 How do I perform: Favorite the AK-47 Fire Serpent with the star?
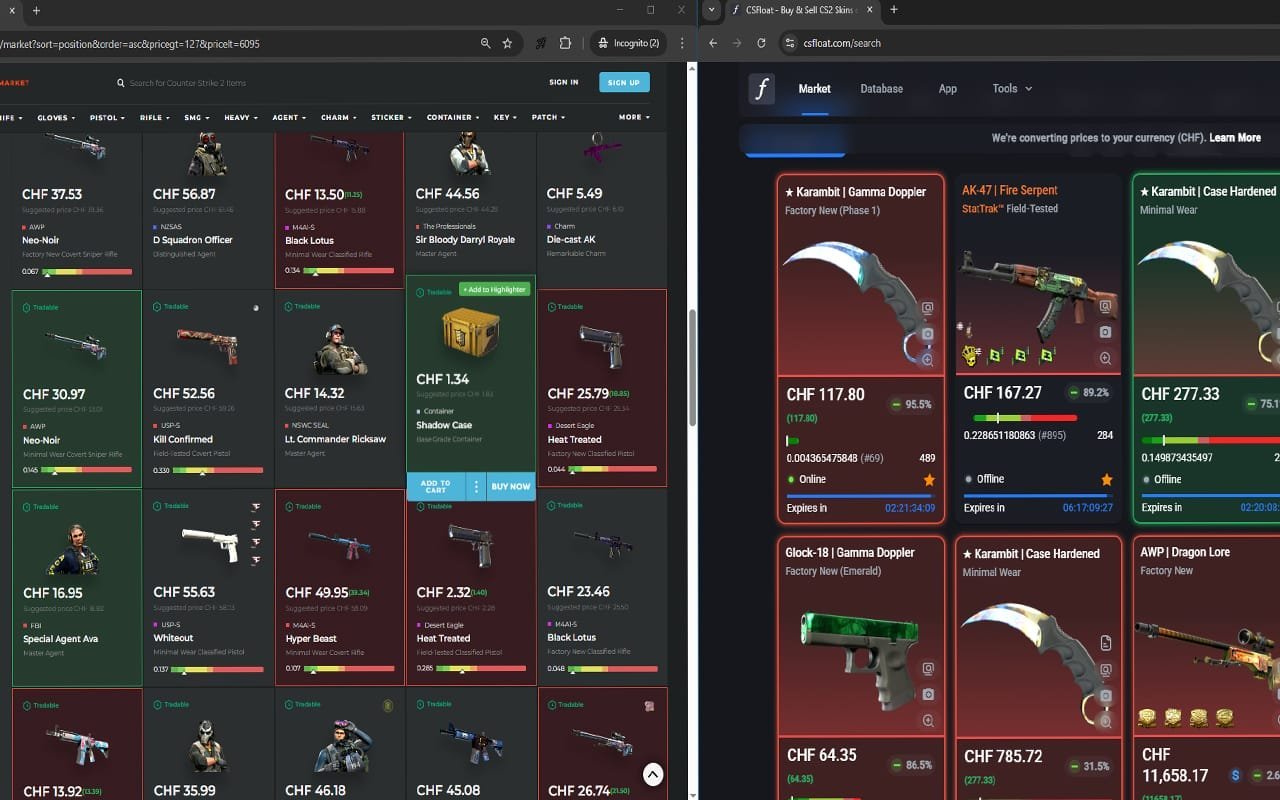pyautogui.click(x=1107, y=480)
